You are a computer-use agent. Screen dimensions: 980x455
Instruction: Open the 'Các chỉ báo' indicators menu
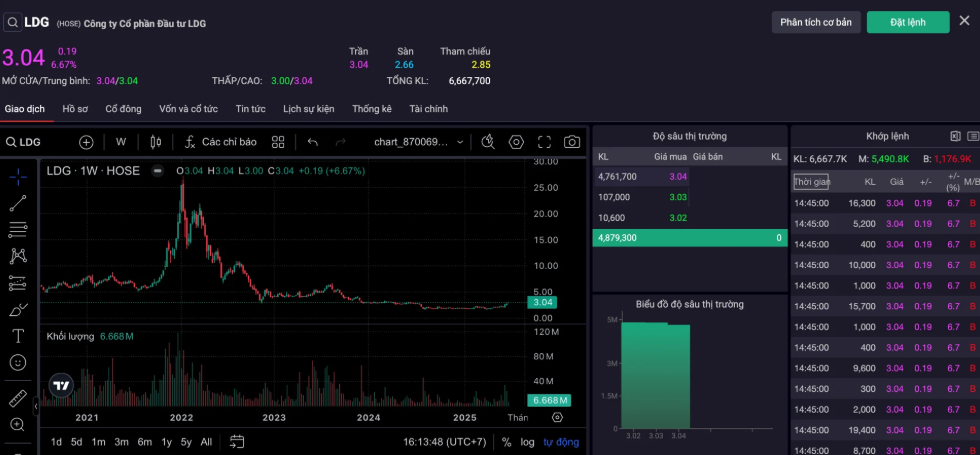221,142
